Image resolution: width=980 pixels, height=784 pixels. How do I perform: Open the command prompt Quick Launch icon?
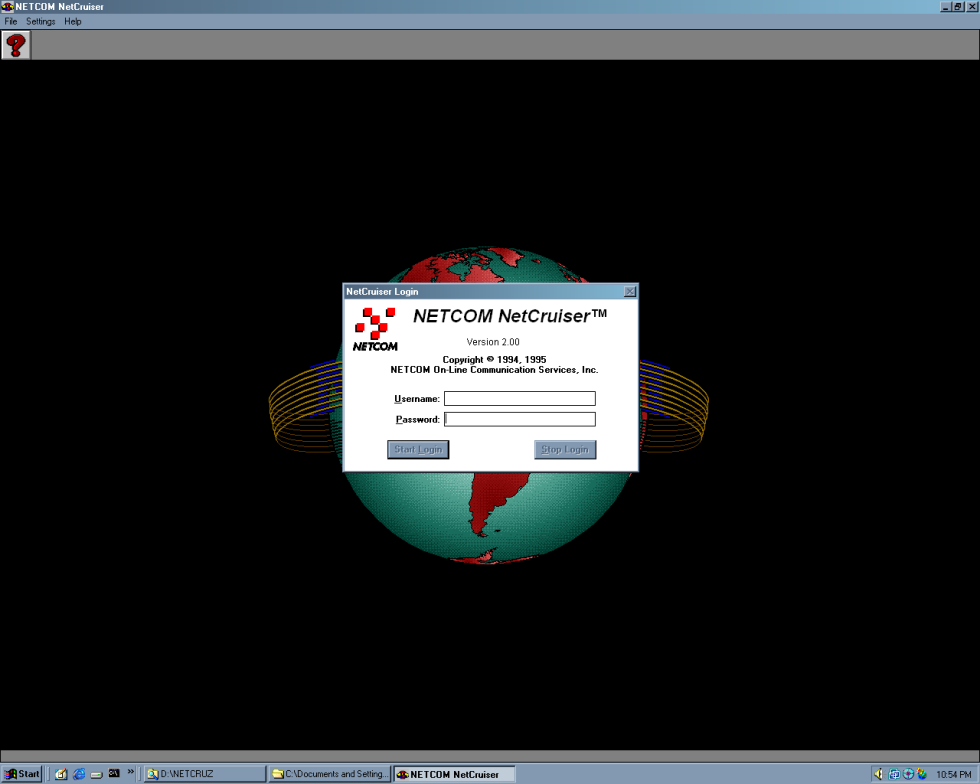[114, 774]
